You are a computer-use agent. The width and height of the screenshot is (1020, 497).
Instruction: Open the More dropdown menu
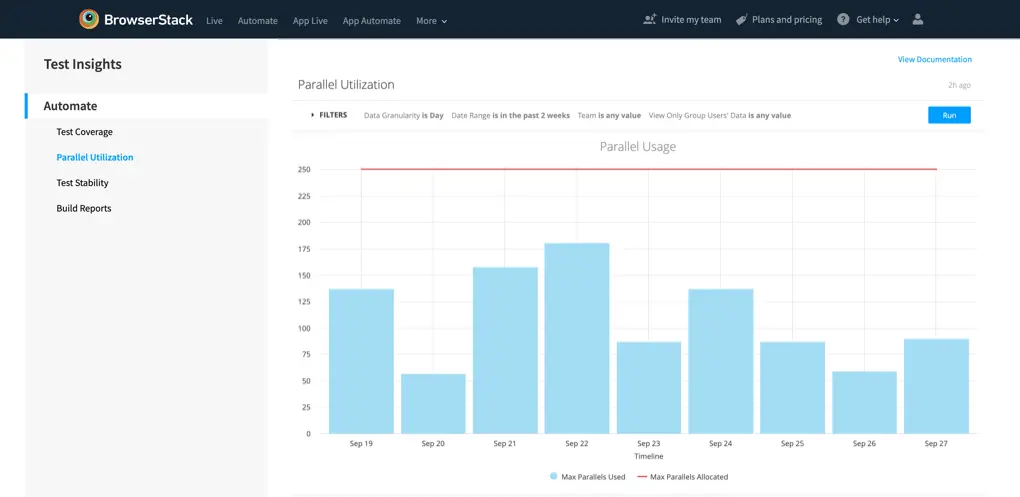(431, 20)
